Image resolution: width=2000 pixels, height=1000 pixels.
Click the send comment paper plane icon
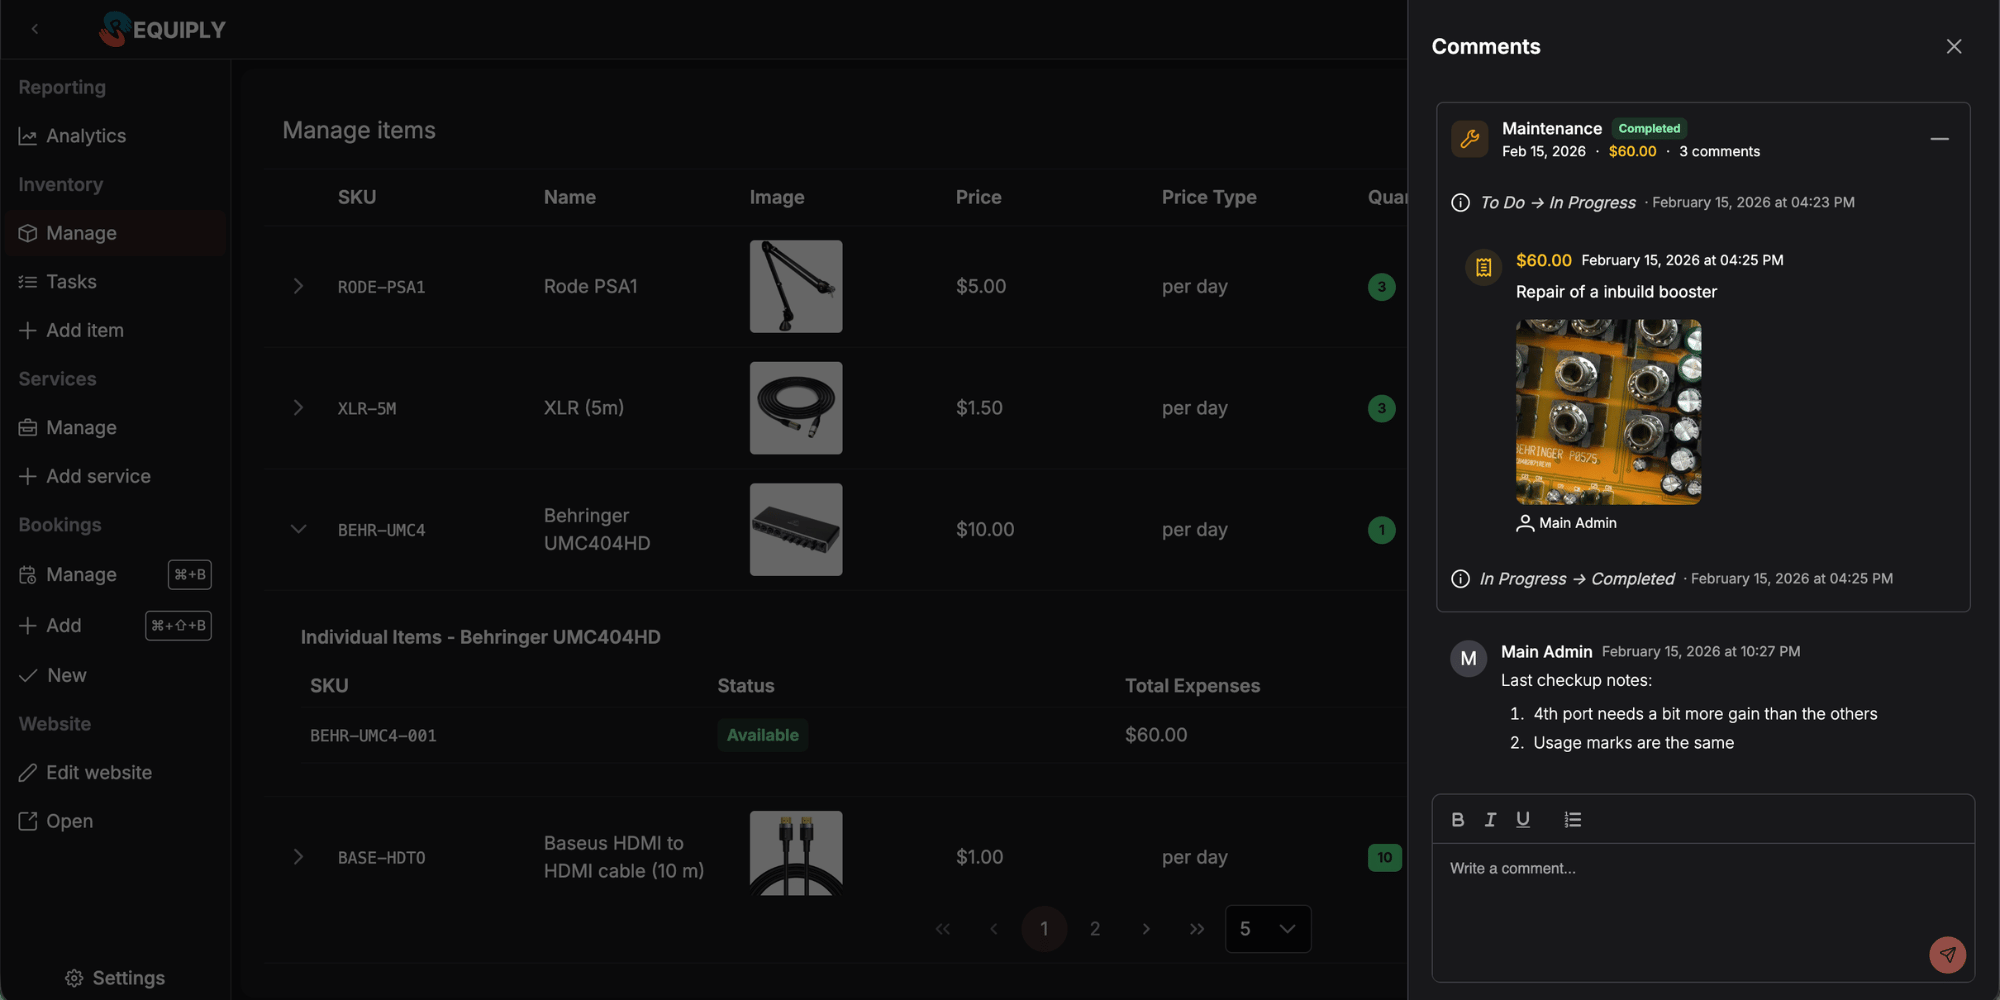click(x=1947, y=955)
